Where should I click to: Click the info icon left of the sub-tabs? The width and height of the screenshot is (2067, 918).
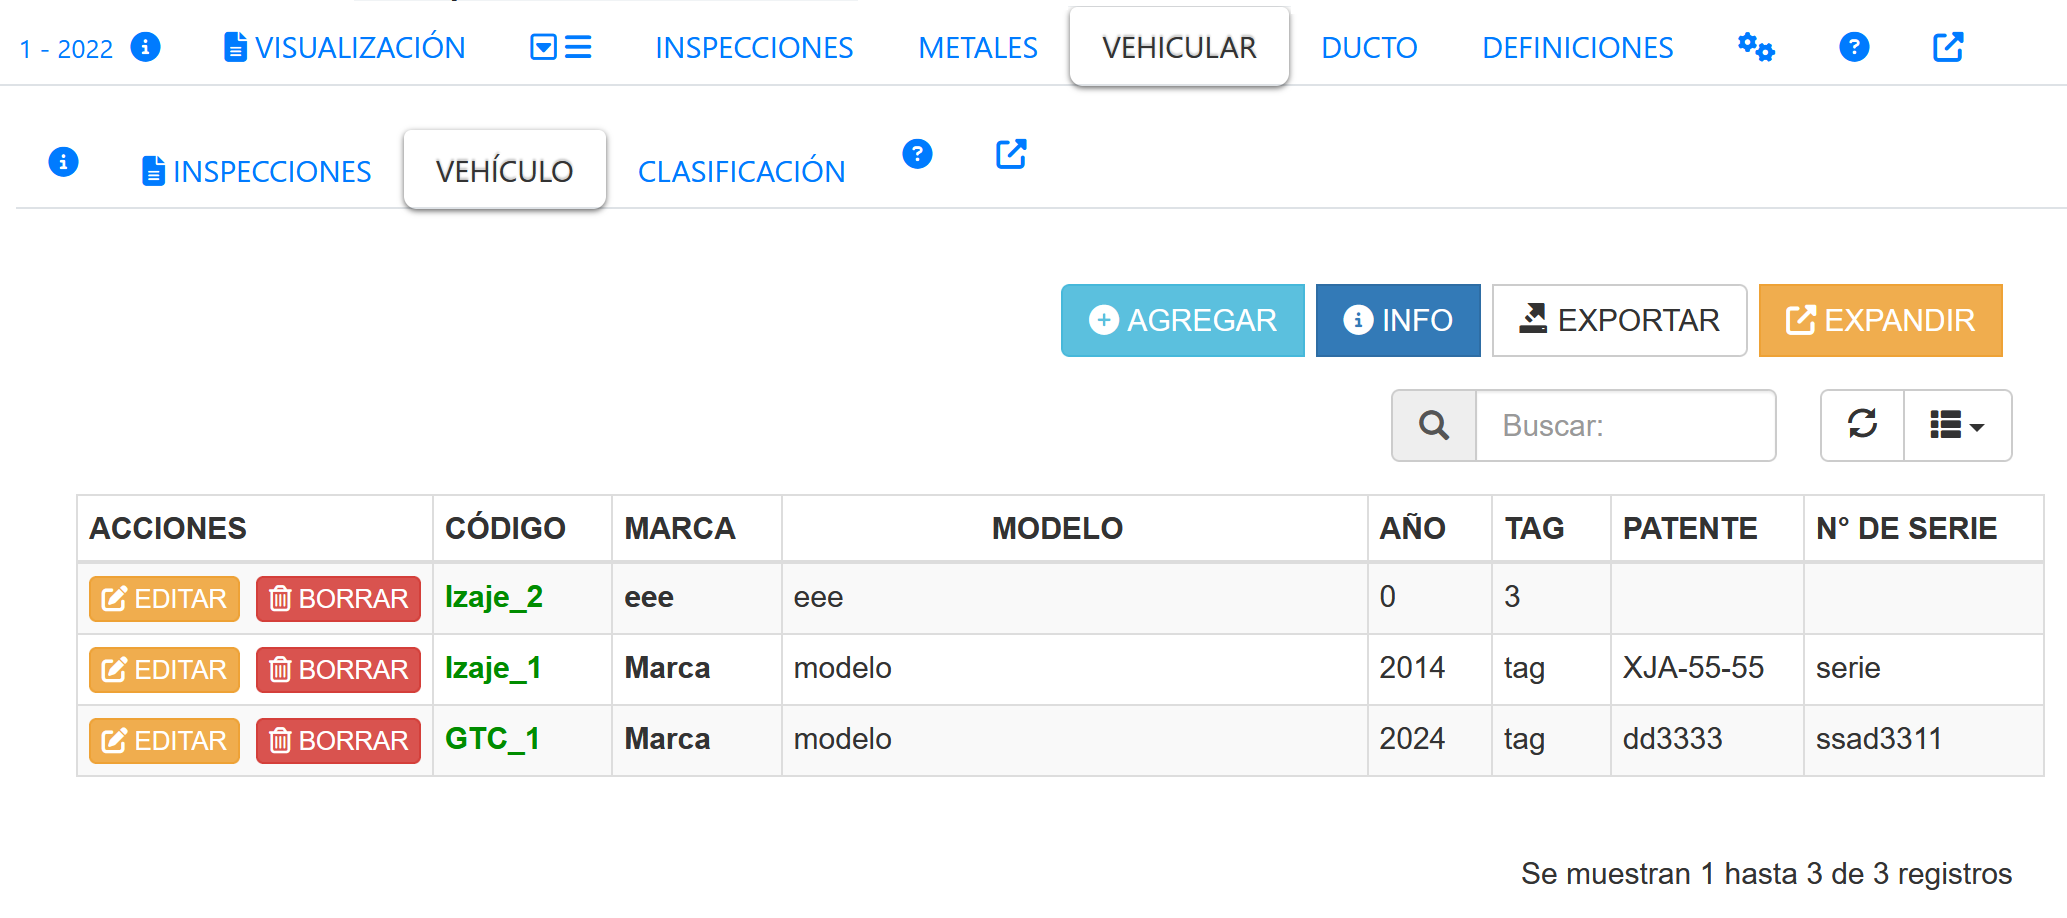click(x=63, y=162)
